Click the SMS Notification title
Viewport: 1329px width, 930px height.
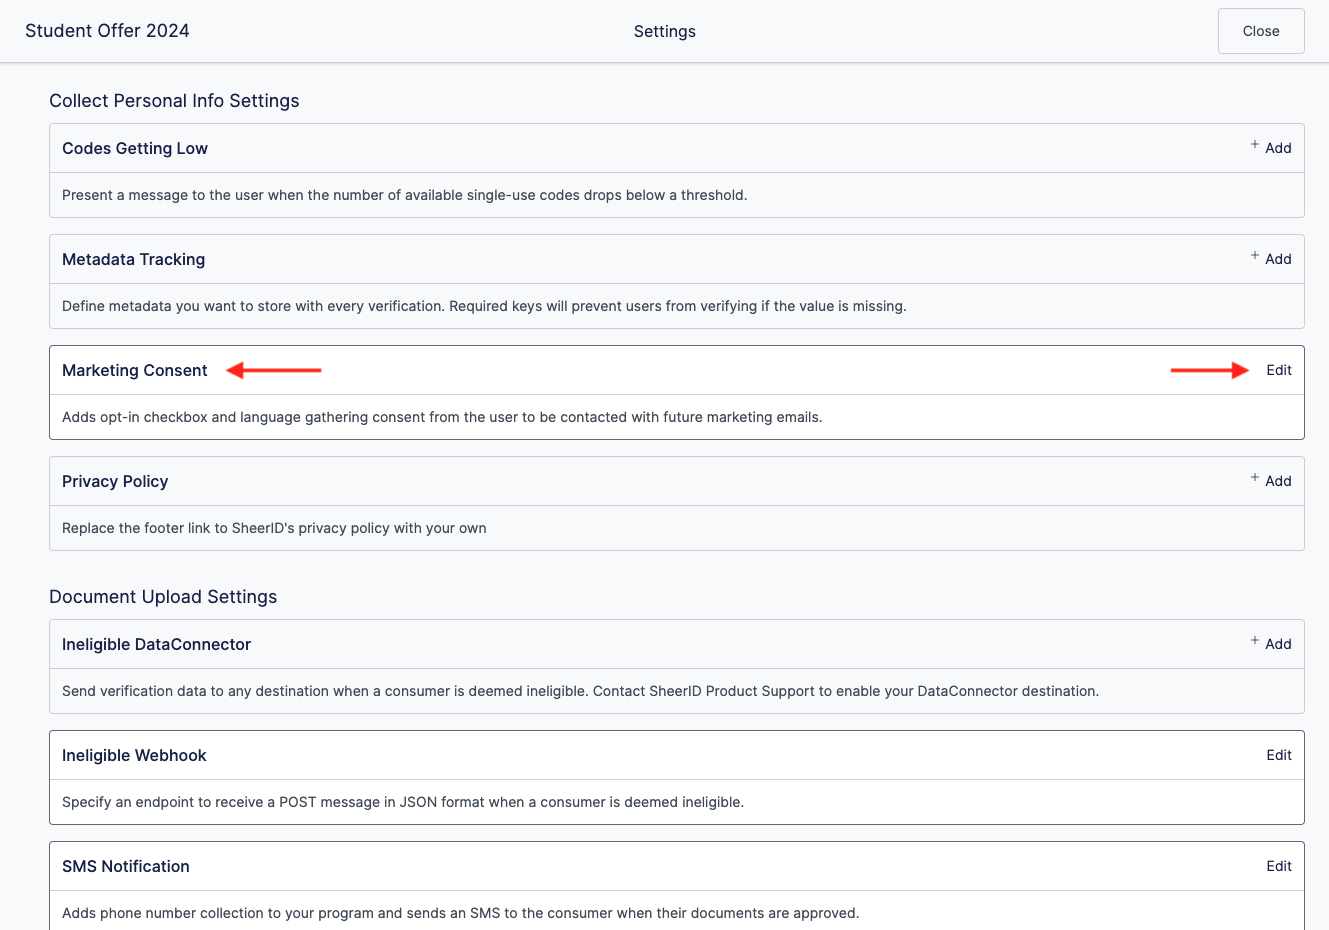coord(126,866)
